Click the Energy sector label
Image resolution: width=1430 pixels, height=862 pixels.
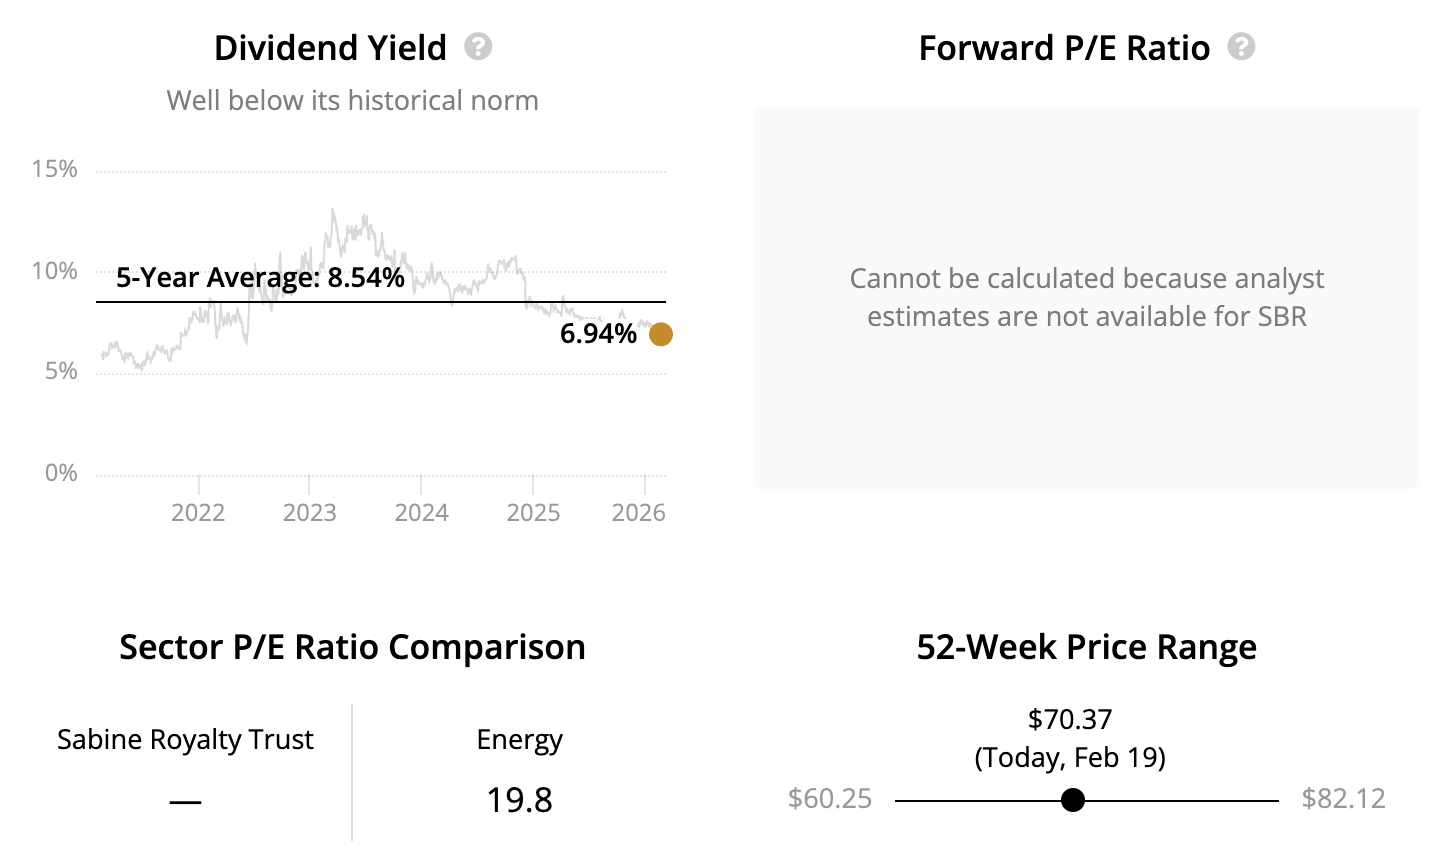(x=519, y=739)
